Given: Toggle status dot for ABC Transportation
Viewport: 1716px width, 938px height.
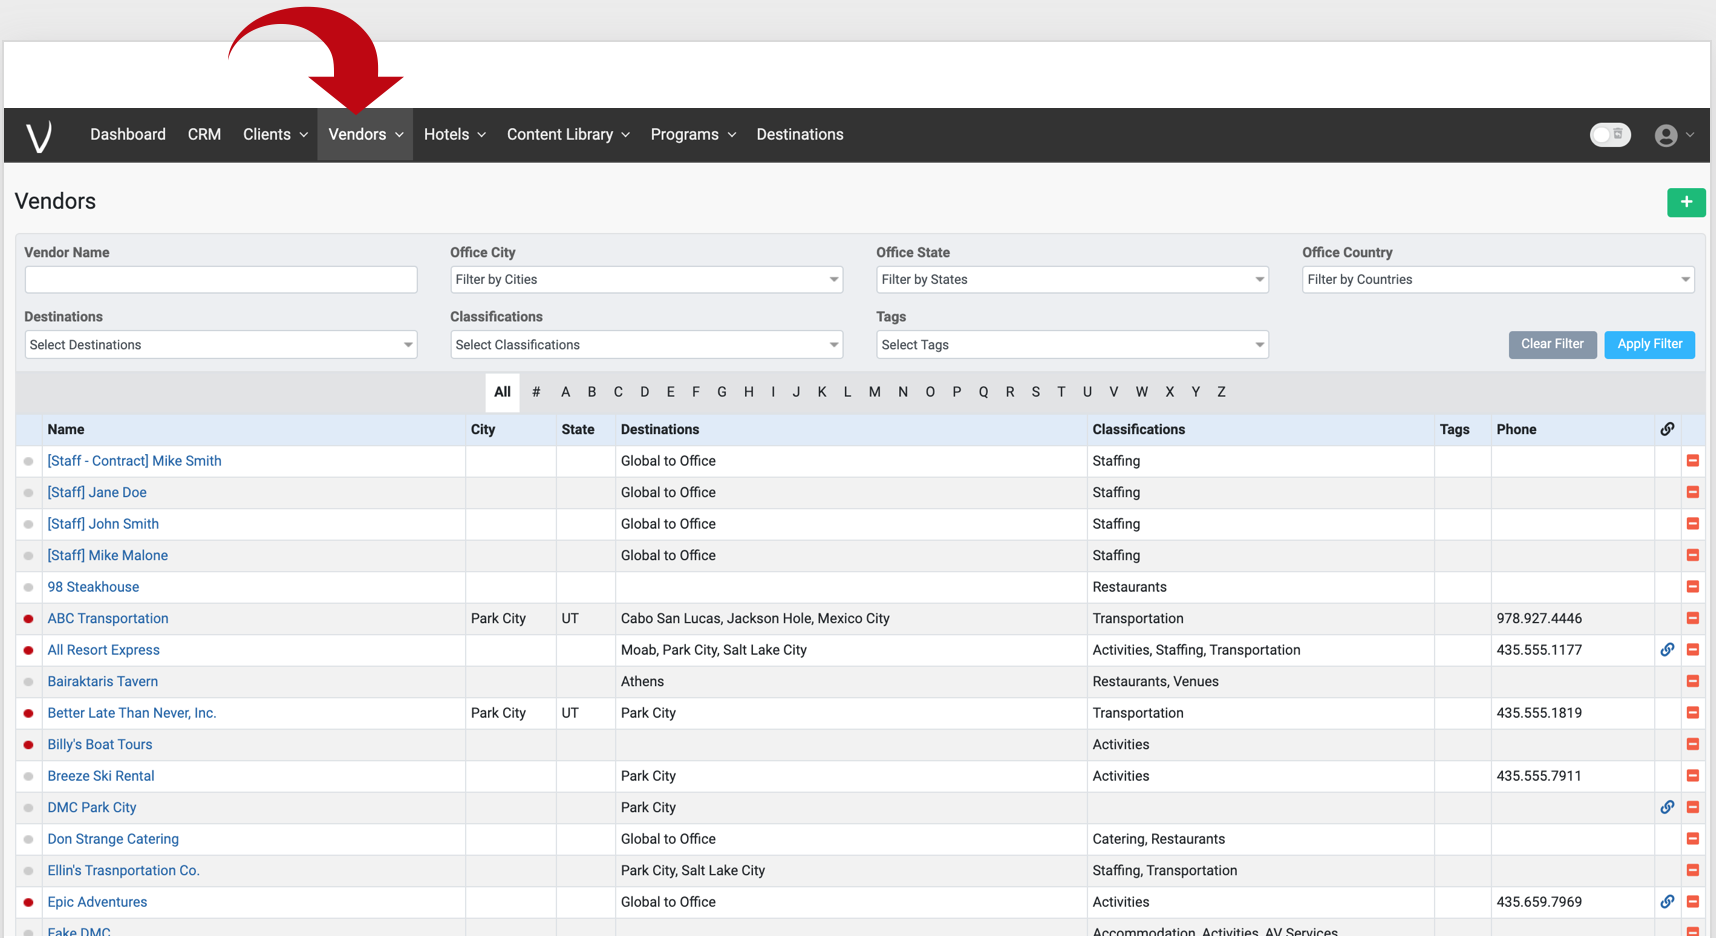Looking at the screenshot, I should 29,619.
